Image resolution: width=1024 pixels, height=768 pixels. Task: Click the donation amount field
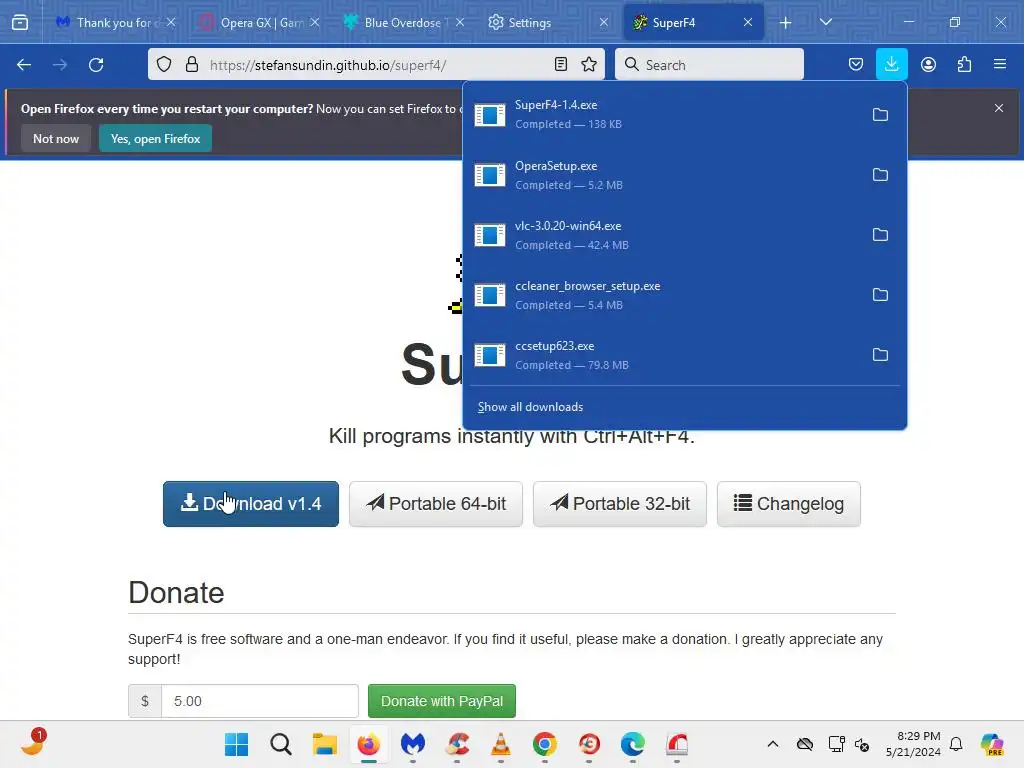tap(260, 701)
